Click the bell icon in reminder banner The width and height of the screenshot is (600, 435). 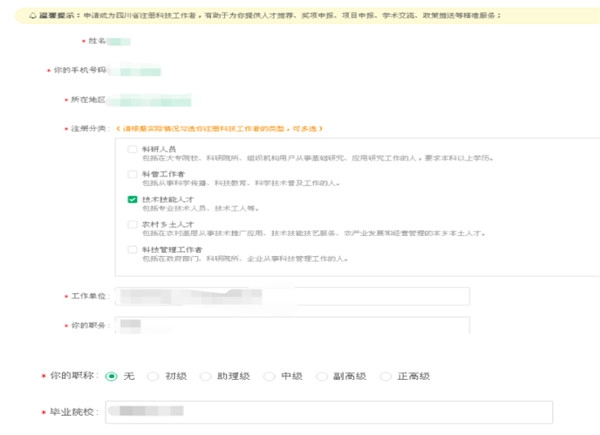32,16
